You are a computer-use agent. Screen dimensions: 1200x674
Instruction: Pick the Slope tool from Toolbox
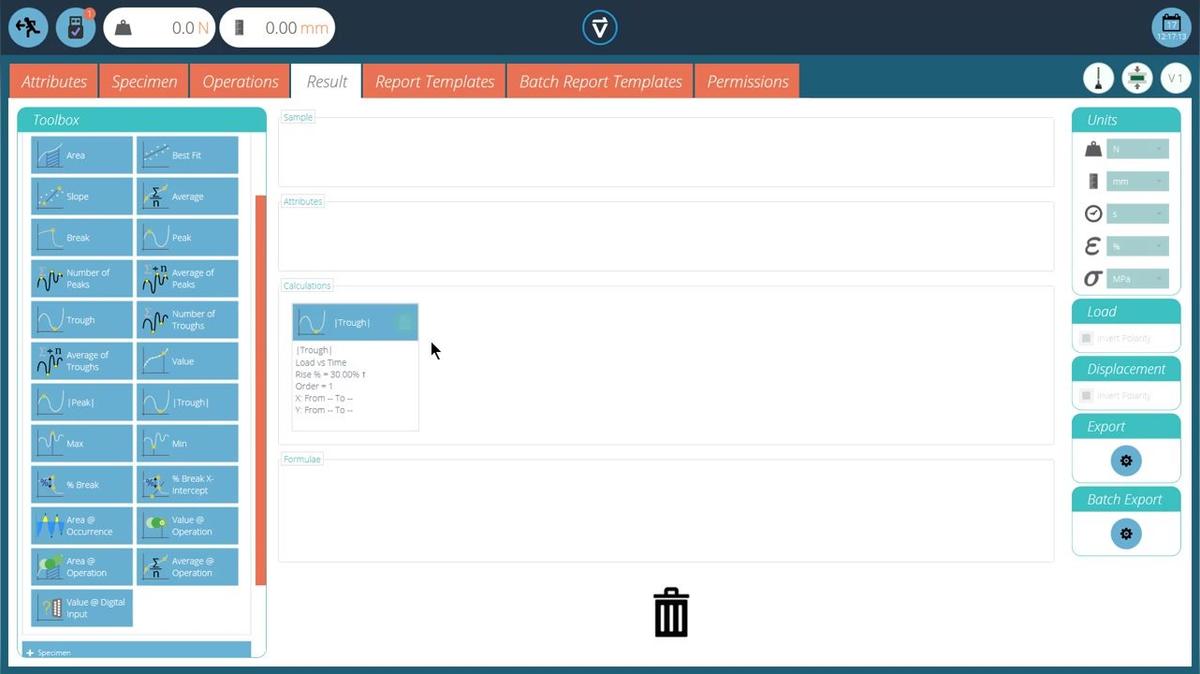tap(82, 197)
